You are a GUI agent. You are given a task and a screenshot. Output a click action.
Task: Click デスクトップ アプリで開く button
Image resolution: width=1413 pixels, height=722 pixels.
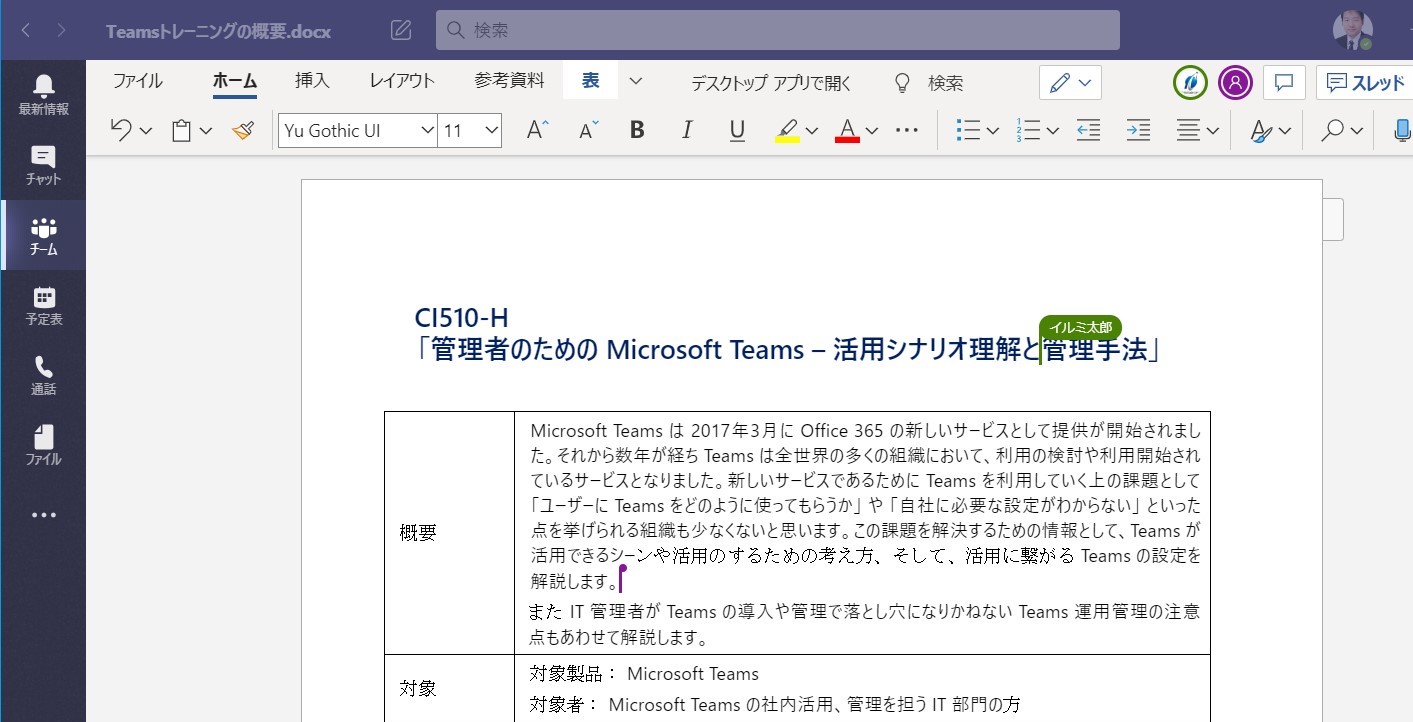[771, 83]
